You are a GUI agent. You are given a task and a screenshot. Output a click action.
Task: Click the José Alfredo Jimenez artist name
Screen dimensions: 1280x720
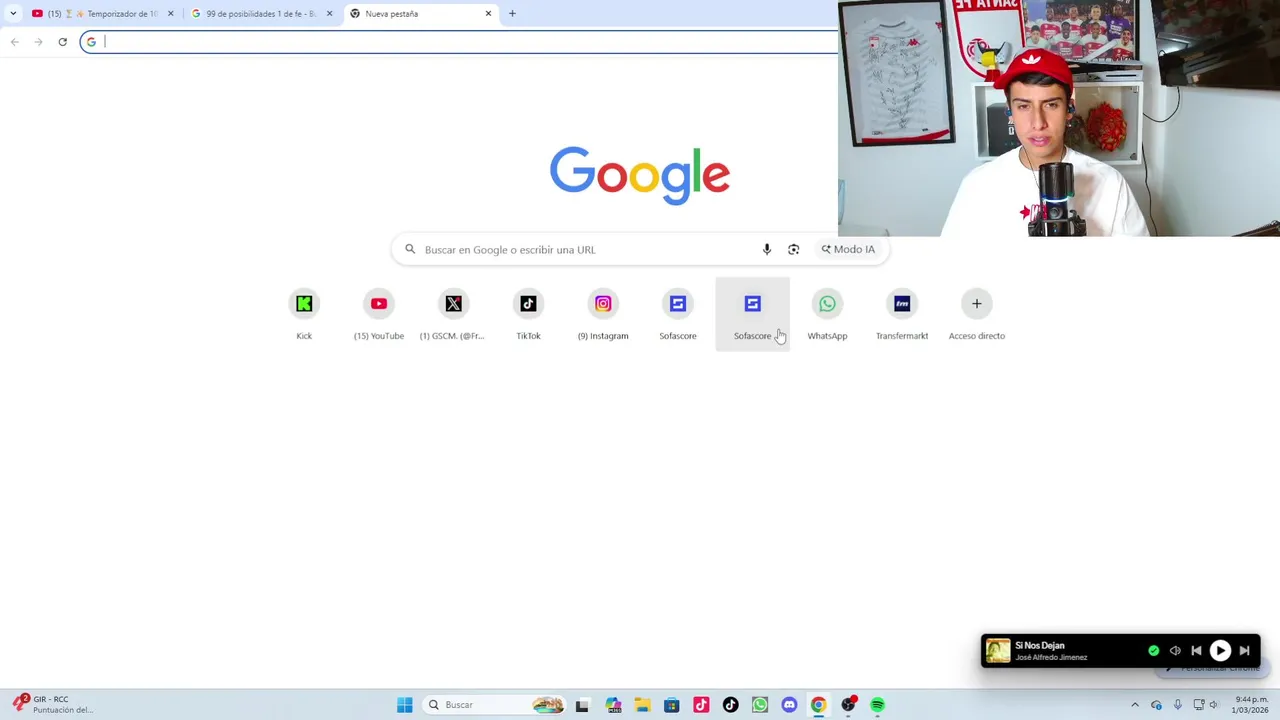coord(1051,658)
